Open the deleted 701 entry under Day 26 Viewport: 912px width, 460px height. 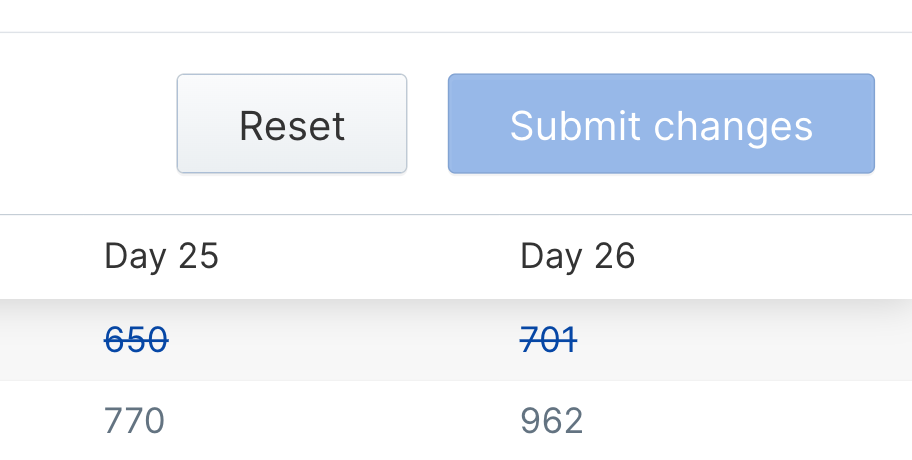(549, 340)
